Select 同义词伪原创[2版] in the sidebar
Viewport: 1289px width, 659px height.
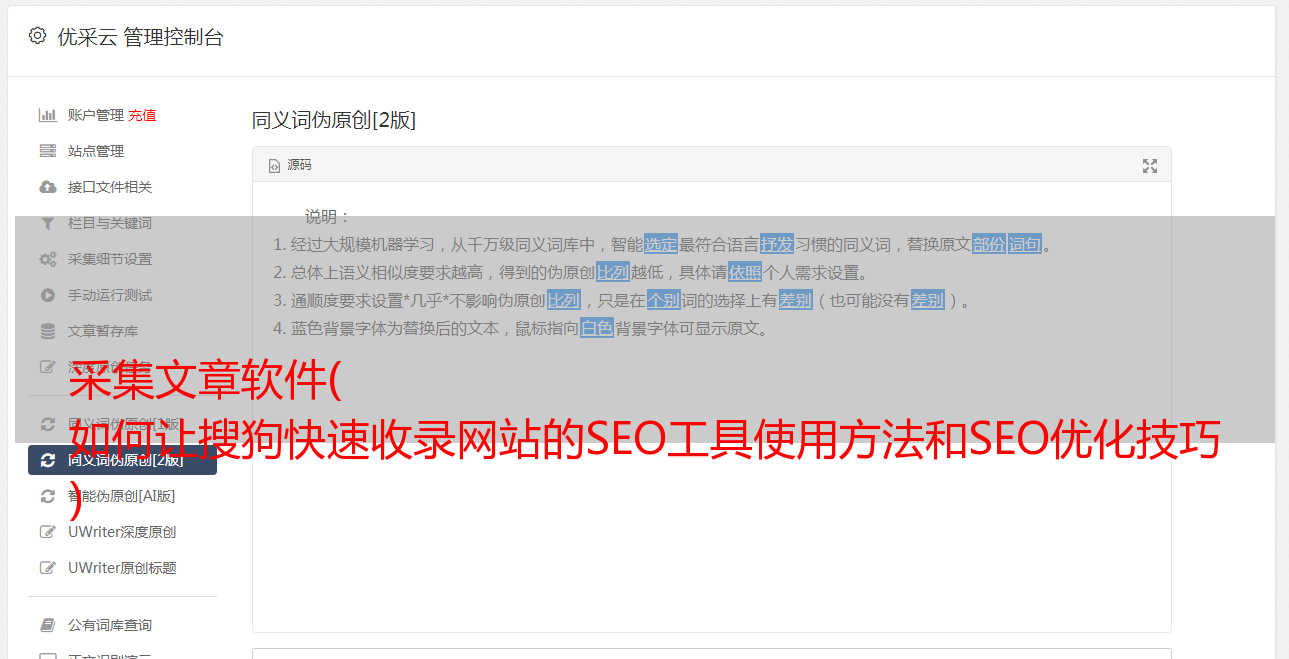point(122,460)
